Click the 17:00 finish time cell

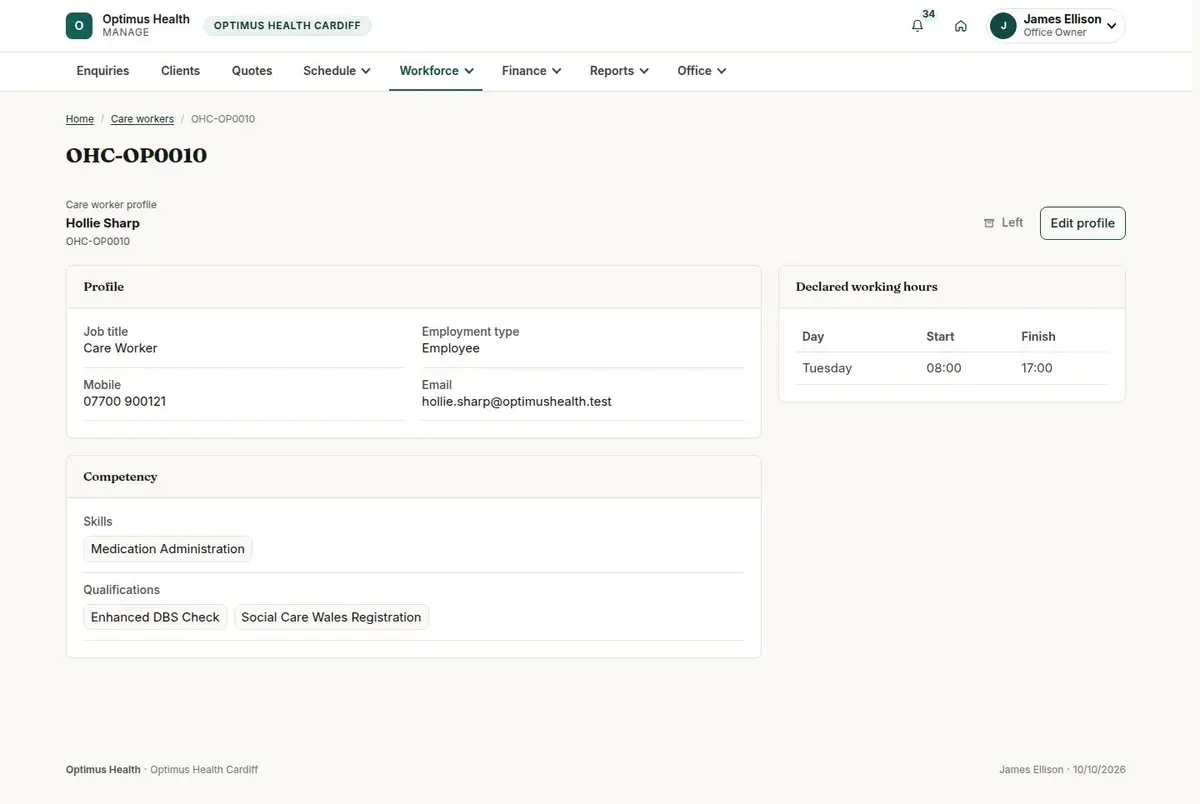1037,368
